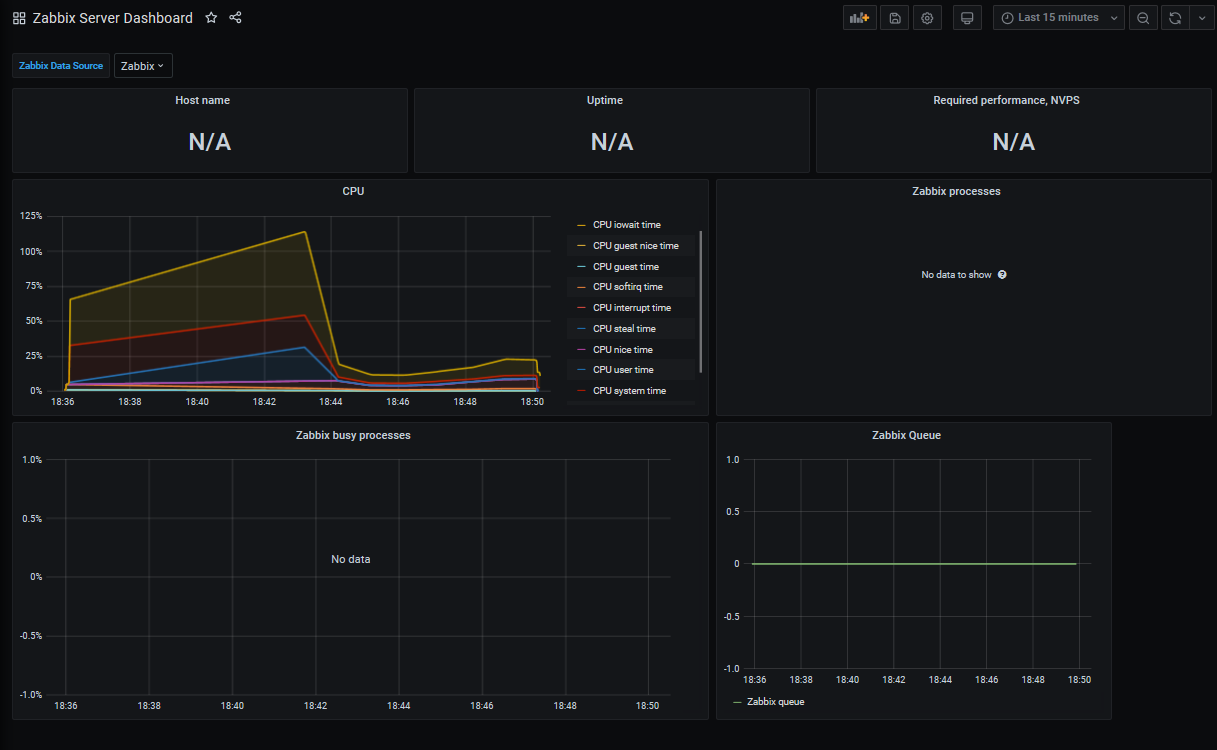Click the Uptime N/A value
This screenshot has height=750, width=1217.
click(612, 142)
